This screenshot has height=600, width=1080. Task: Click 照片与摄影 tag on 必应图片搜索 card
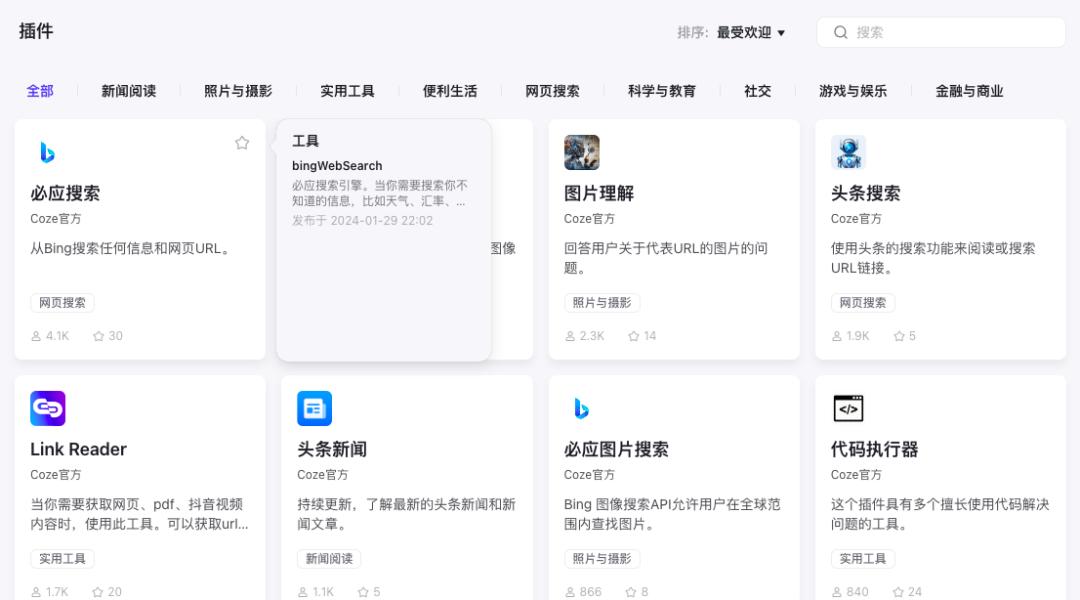tap(602, 559)
